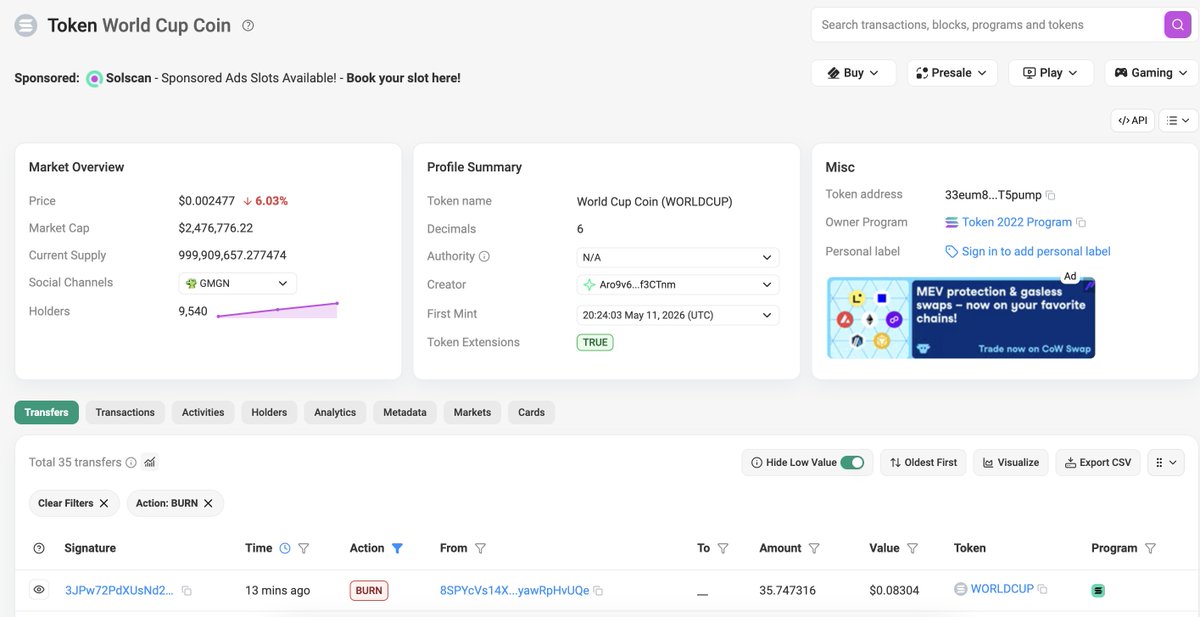Click the TRUE token extensions badge

[595, 342]
